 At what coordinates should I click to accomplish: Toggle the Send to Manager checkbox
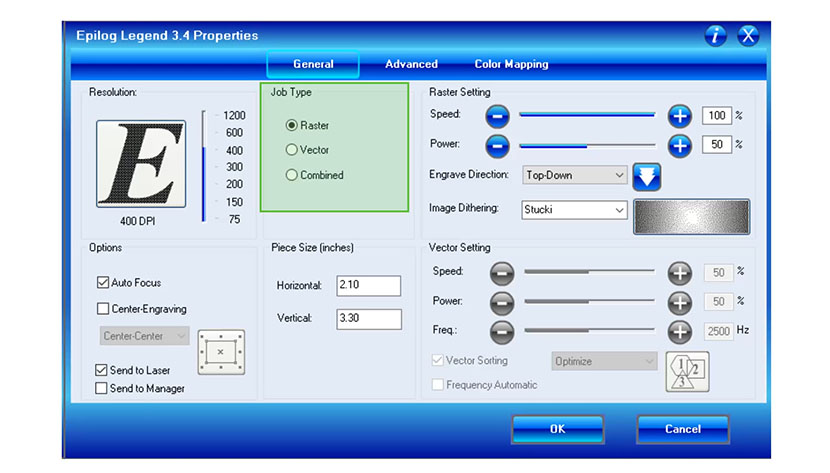102,388
